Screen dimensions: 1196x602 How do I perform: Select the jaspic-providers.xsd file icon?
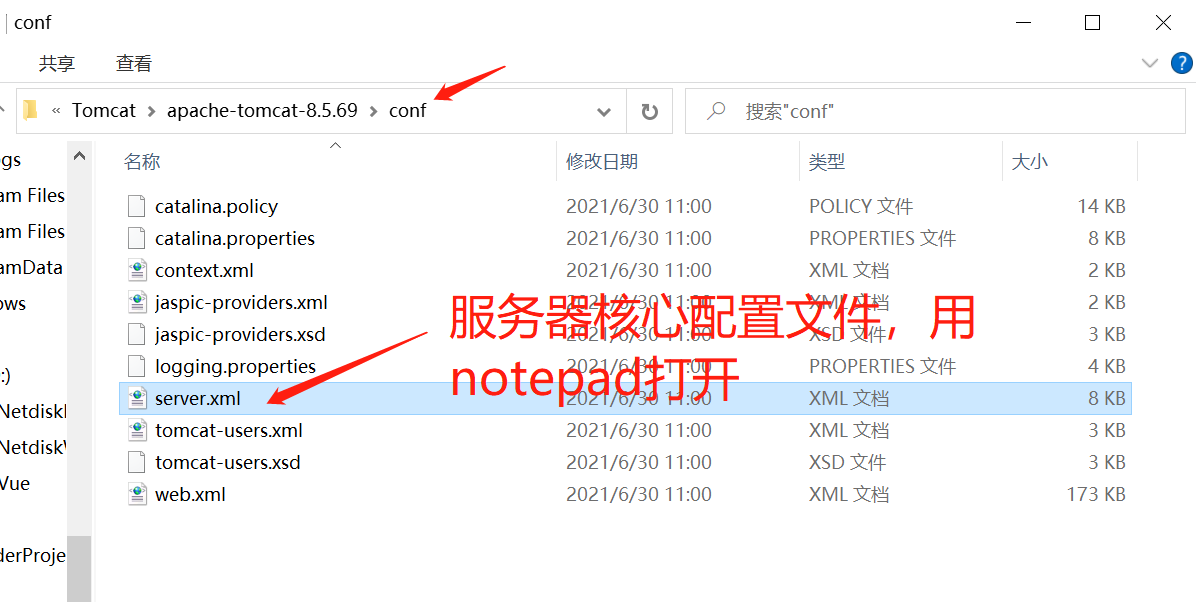137,334
